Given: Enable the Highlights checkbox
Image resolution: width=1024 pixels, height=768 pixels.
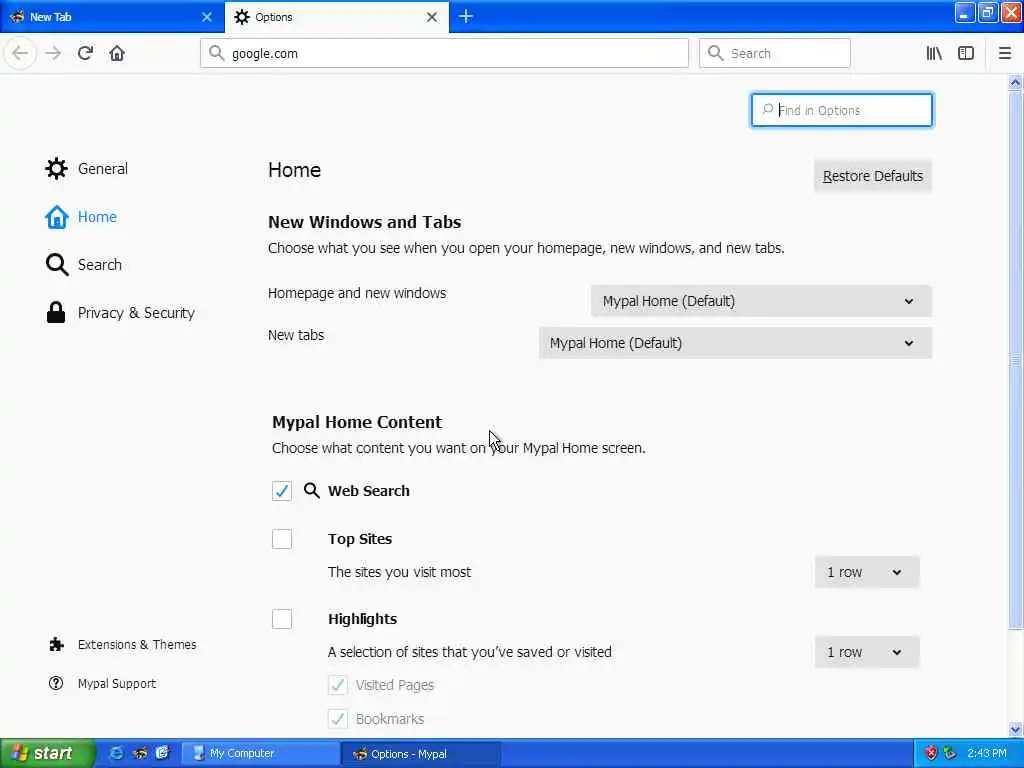Looking at the screenshot, I should pyautogui.click(x=281, y=618).
